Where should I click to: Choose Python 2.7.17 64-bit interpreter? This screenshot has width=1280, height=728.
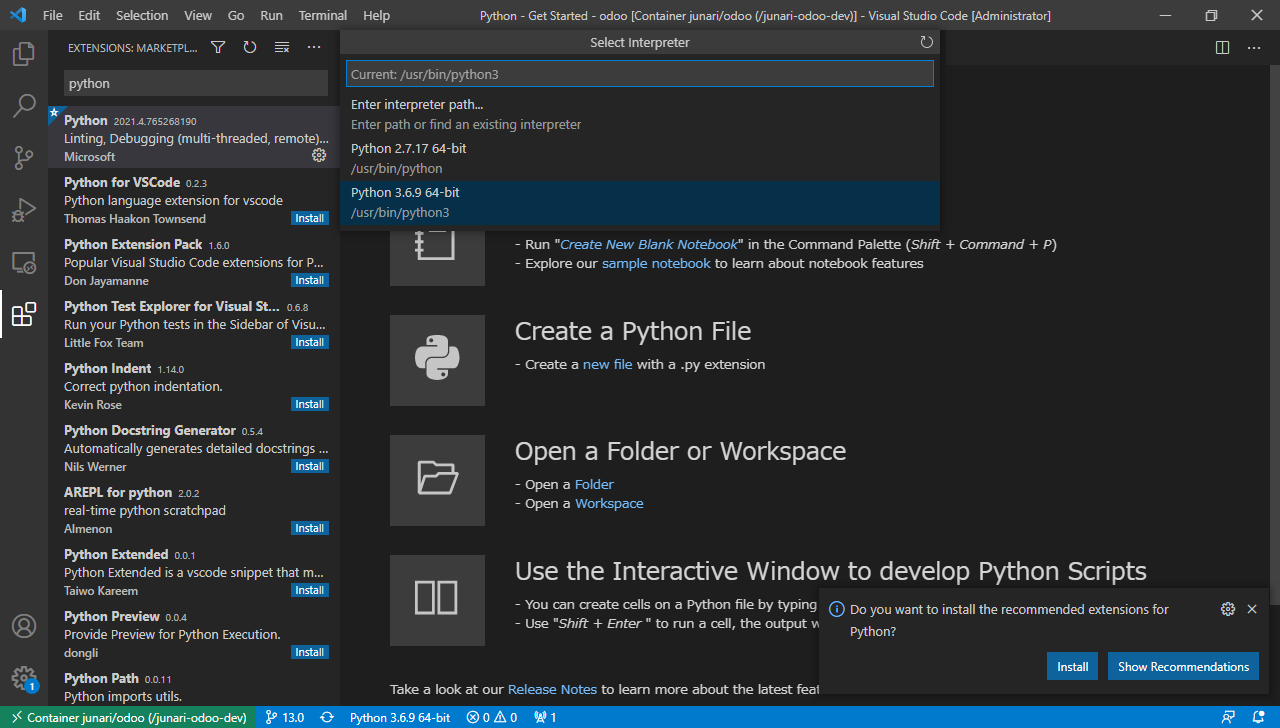tap(640, 158)
